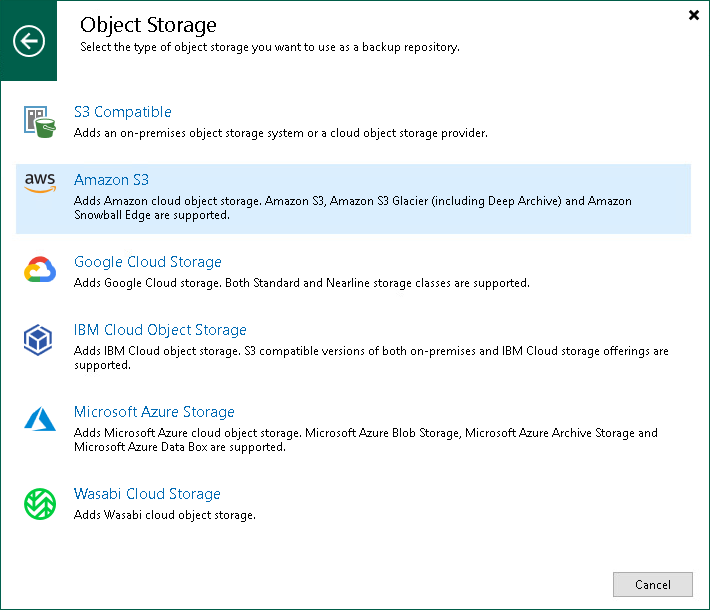Click the S3 Compatible bucket icon

(40, 122)
